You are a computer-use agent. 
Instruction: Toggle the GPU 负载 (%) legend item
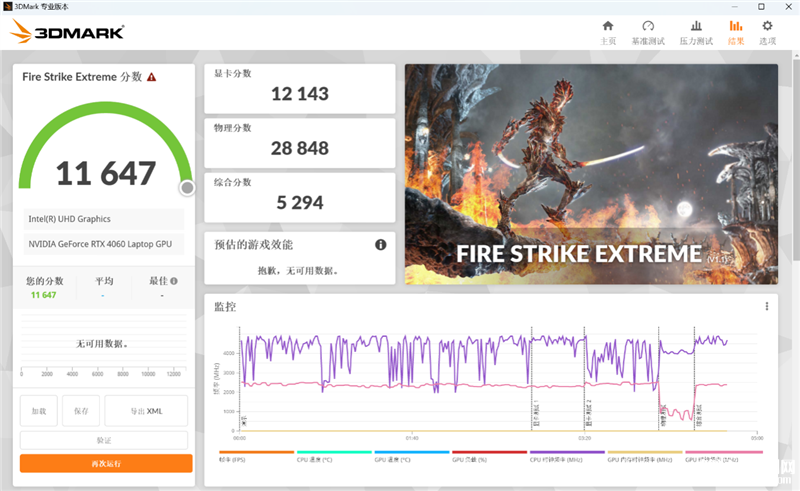tap(489, 456)
